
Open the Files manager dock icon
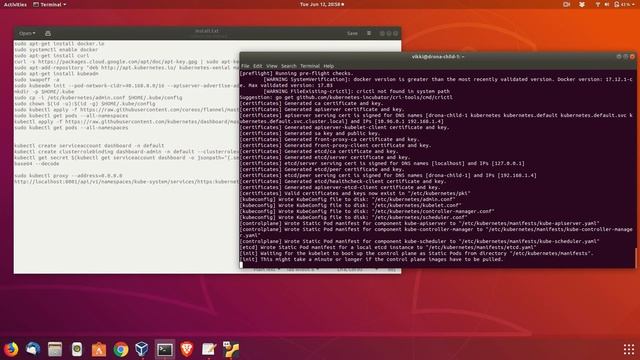[55, 349]
